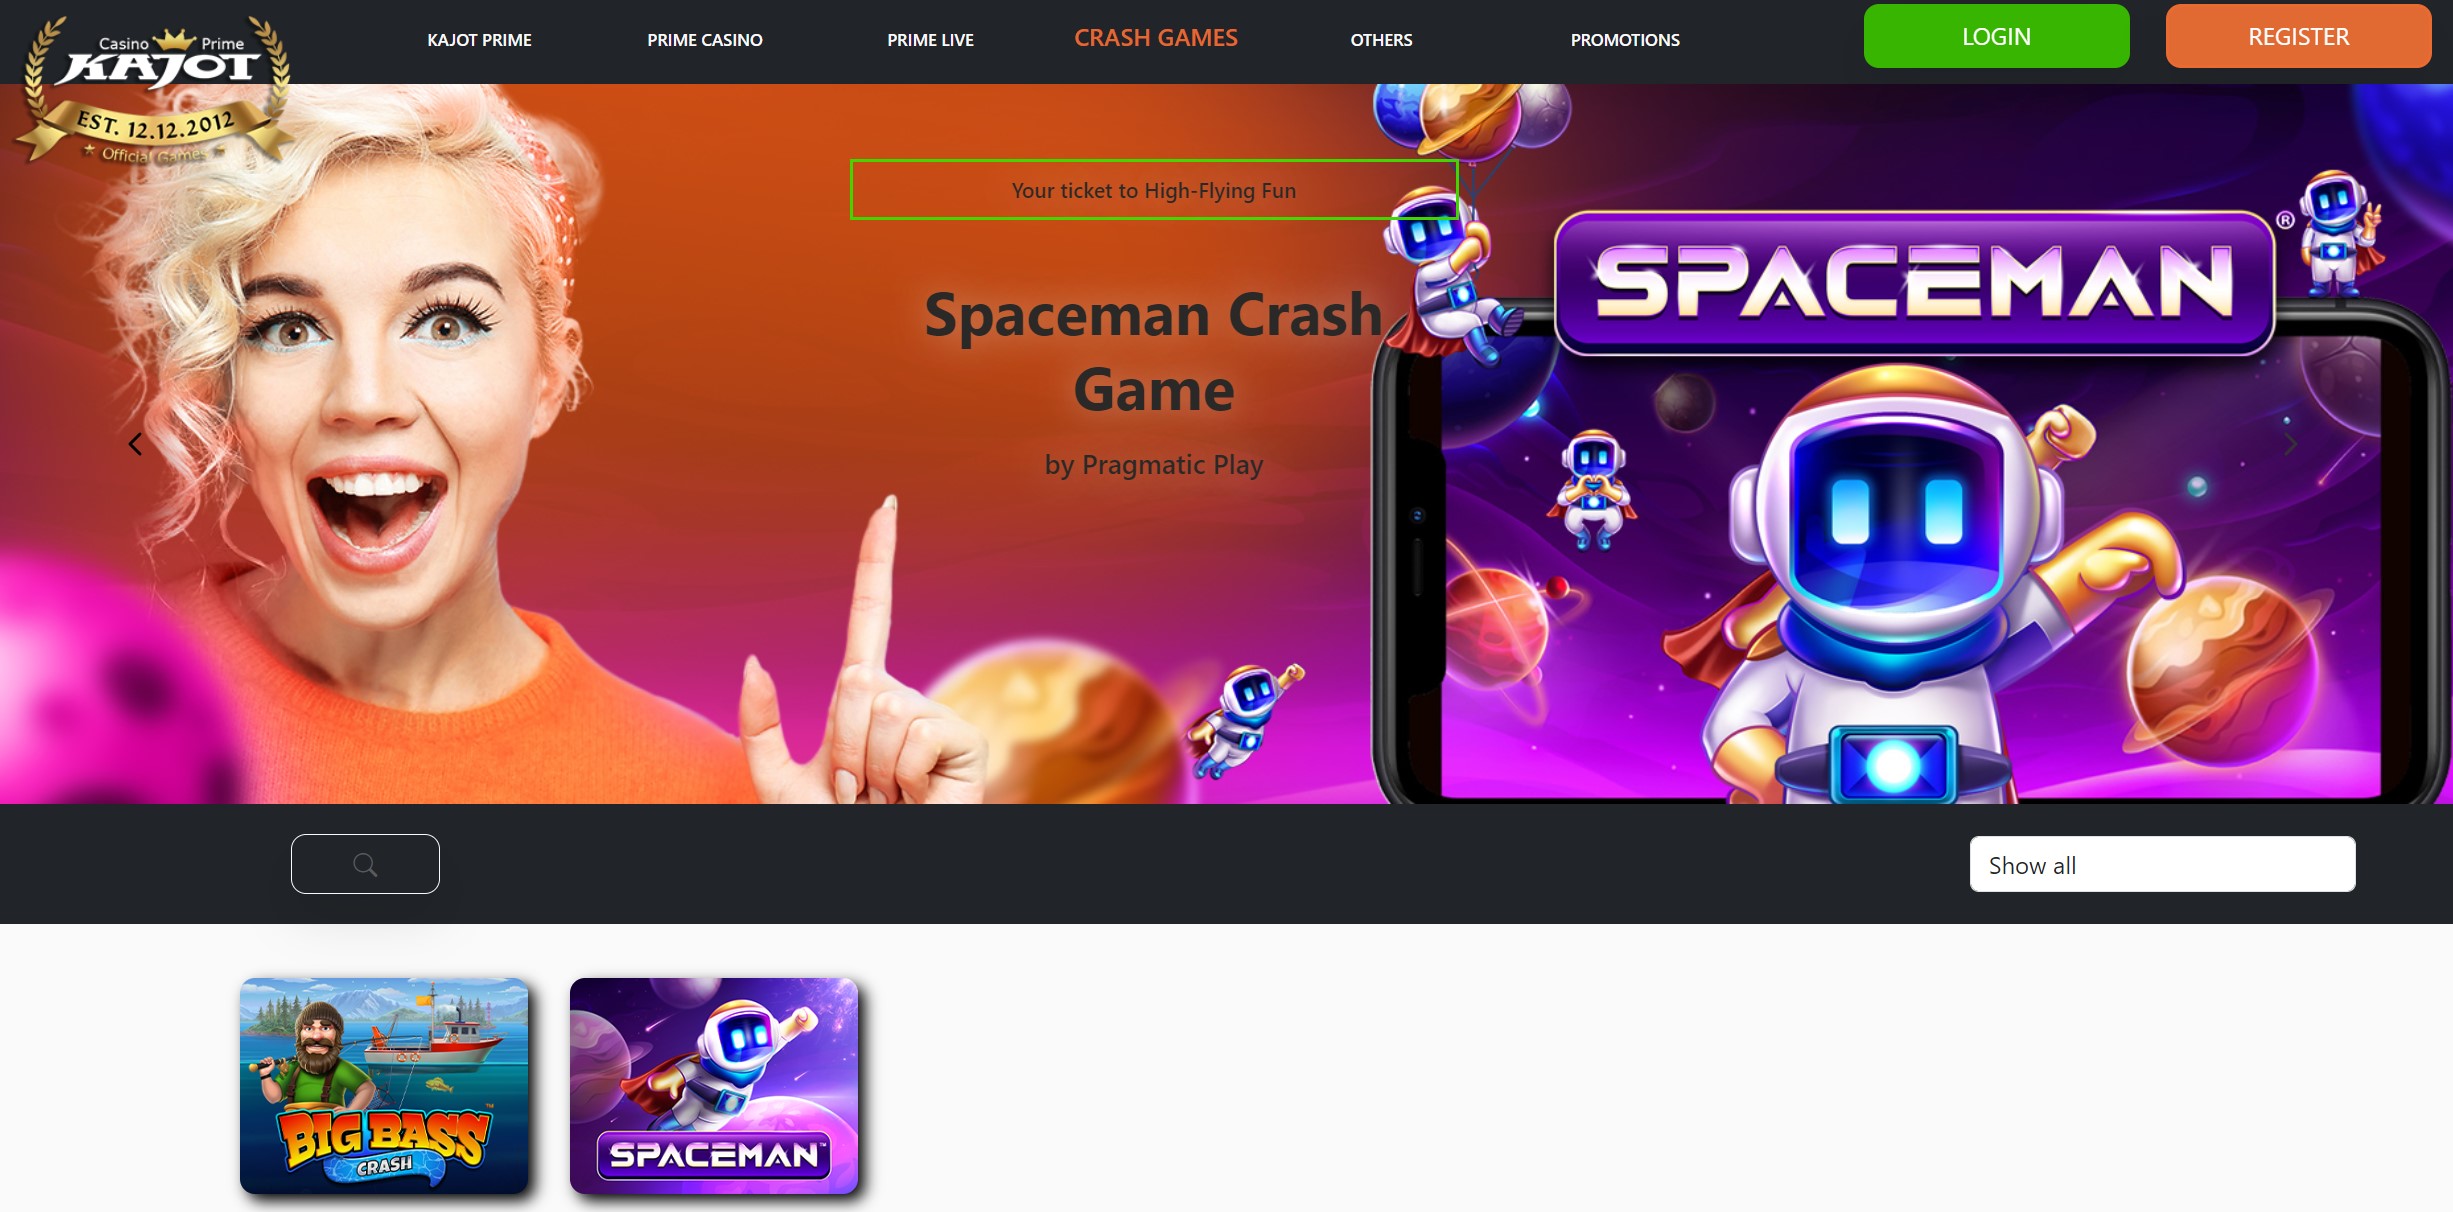This screenshot has height=1212, width=2453.
Task: Open the Kajot Prime menu
Action: pyautogui.click(x=479, y=40)
